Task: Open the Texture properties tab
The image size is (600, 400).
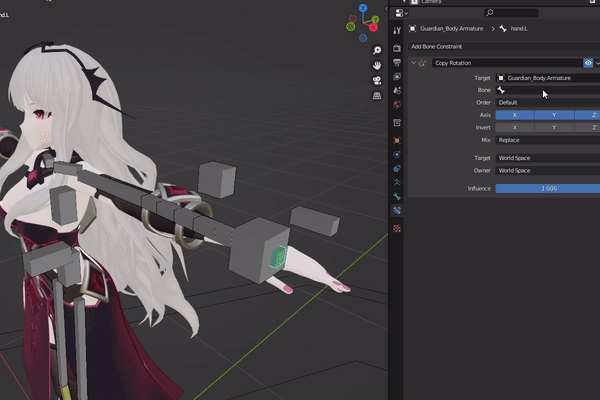Action: click(x=397, y=229)
